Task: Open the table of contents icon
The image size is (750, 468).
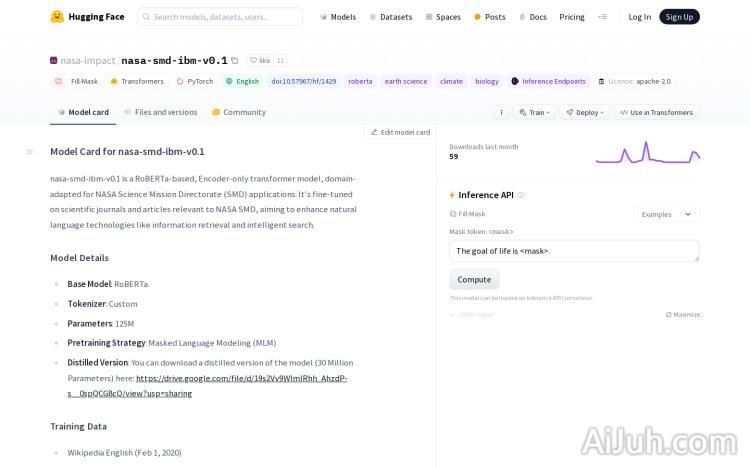Action: click(29, 152)
